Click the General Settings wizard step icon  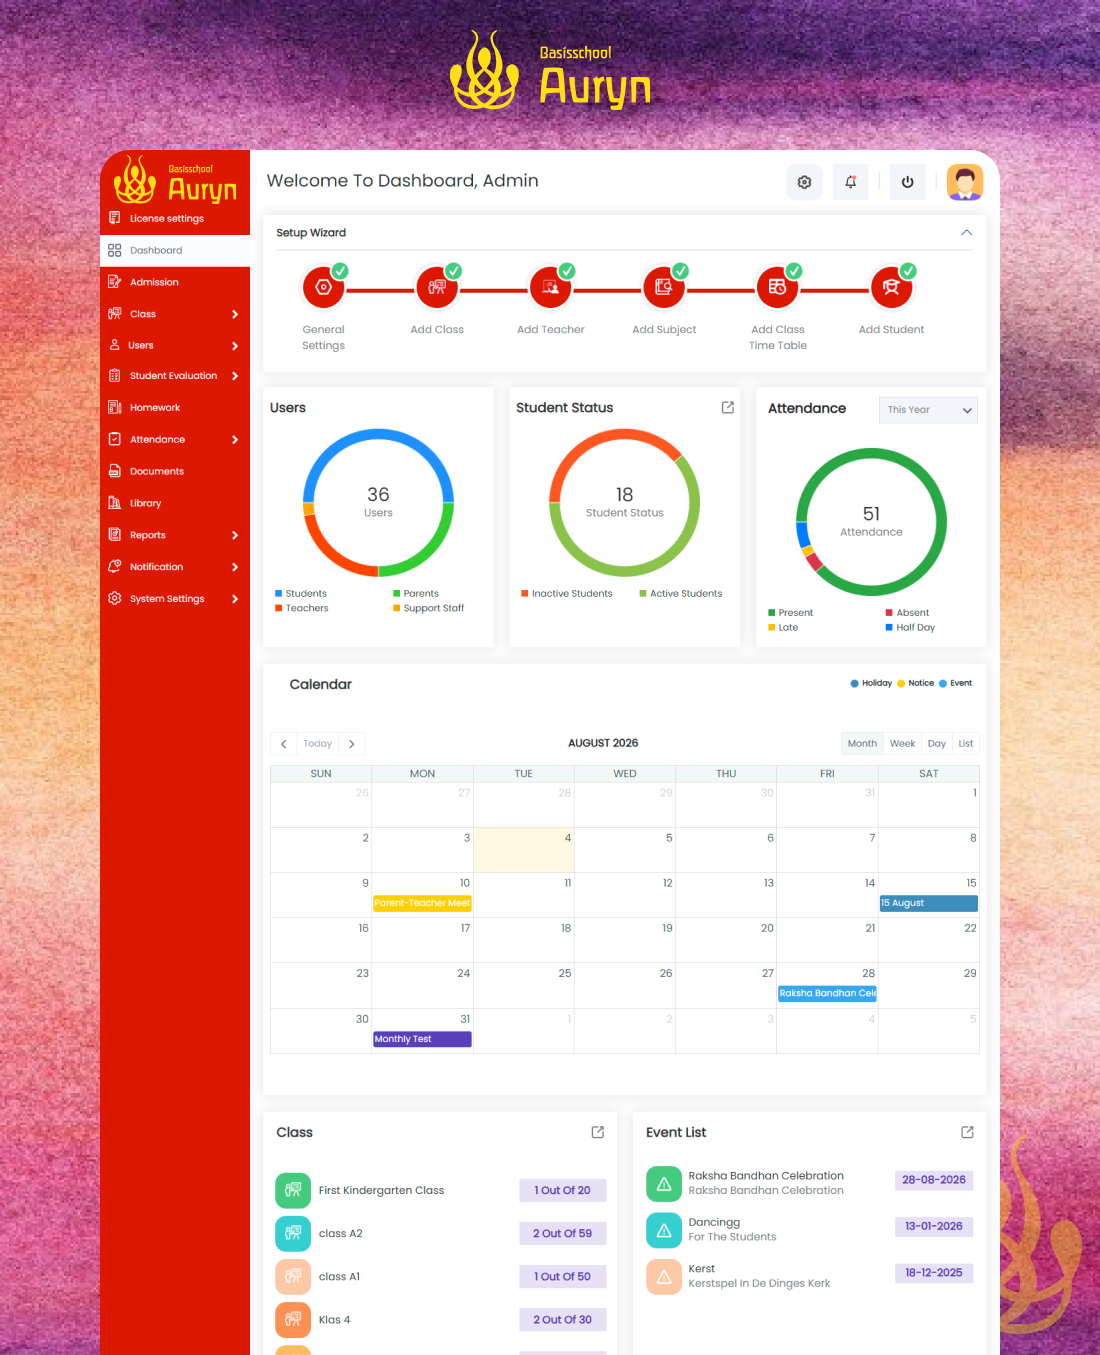(x=323, y=287)
